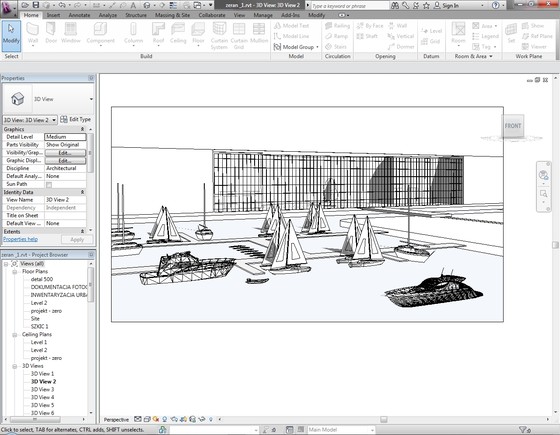Open the Floor tool
This screenshot has height=435, width=560.
coord(198,33)
